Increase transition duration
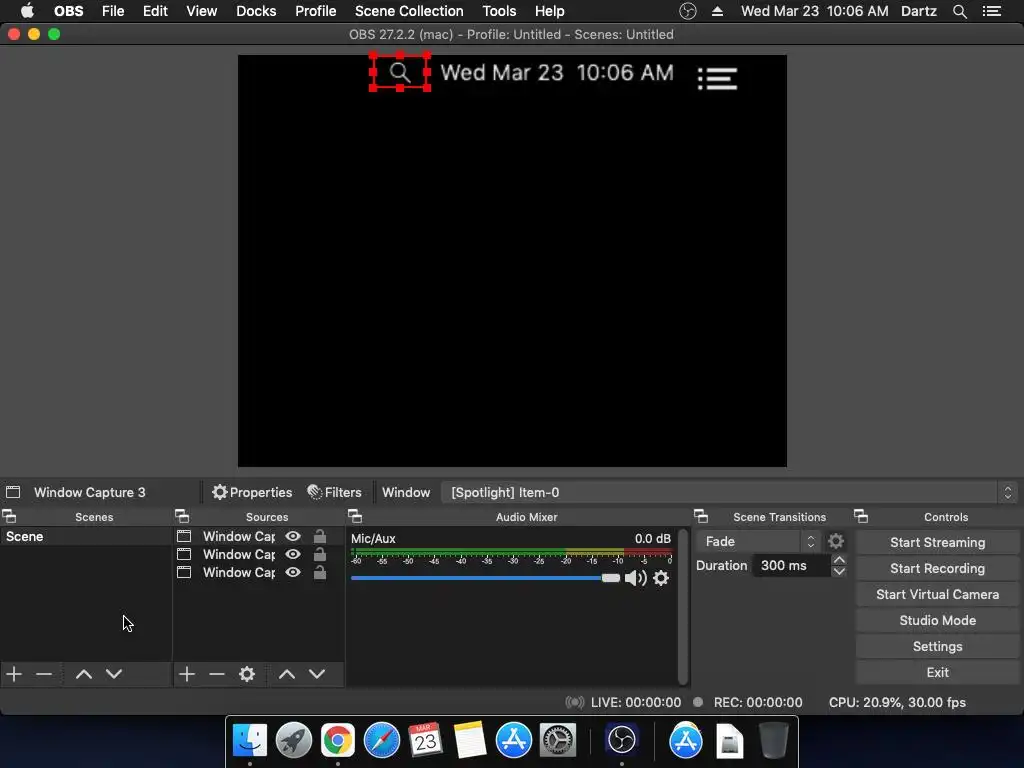Viewport: 1024px width, 768px height. coord(839,560)
